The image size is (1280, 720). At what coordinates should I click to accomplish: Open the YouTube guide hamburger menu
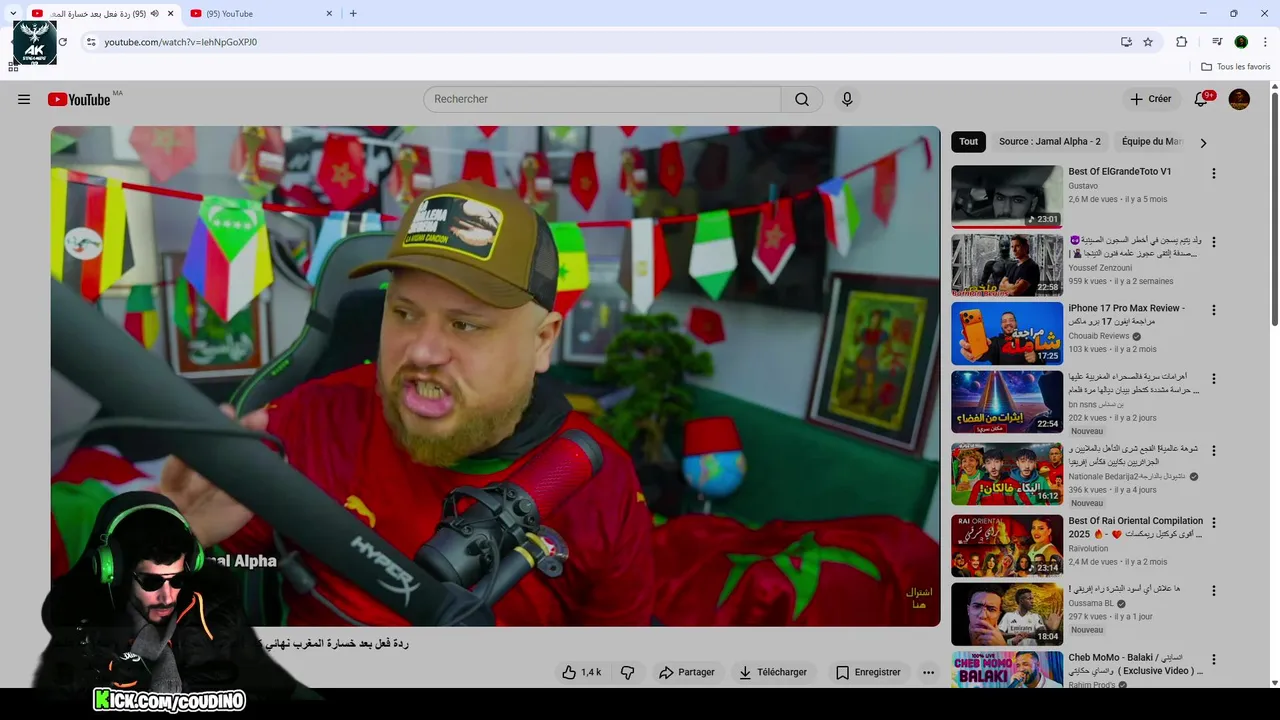click(x=24, y=99)
